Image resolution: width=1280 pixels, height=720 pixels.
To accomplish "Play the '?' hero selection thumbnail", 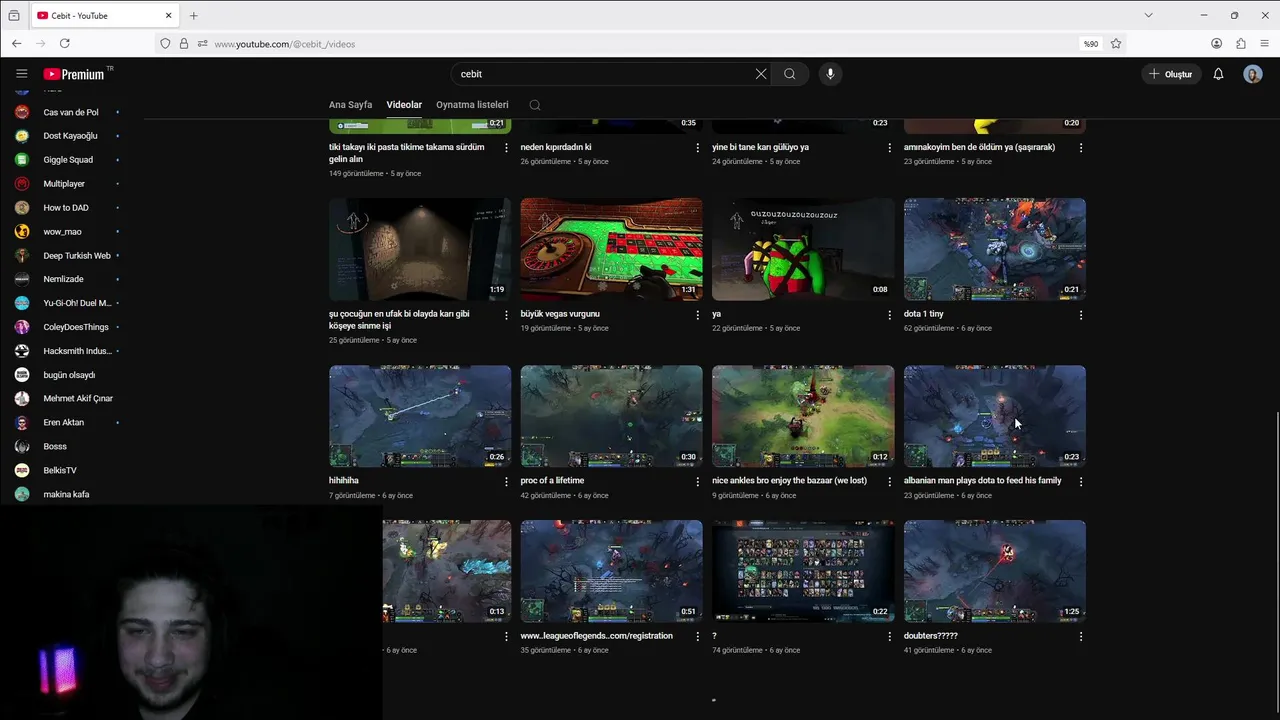I will 803,571.
